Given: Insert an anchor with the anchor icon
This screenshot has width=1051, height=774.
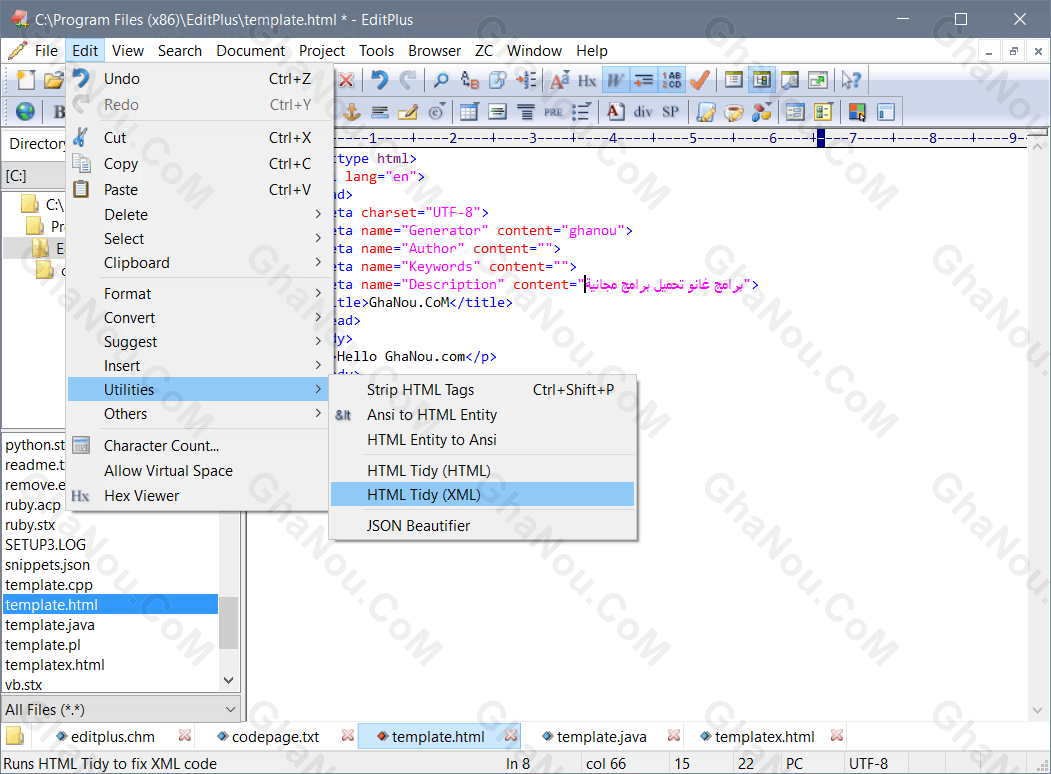Looking at the screenshot, I should point(352,112).
